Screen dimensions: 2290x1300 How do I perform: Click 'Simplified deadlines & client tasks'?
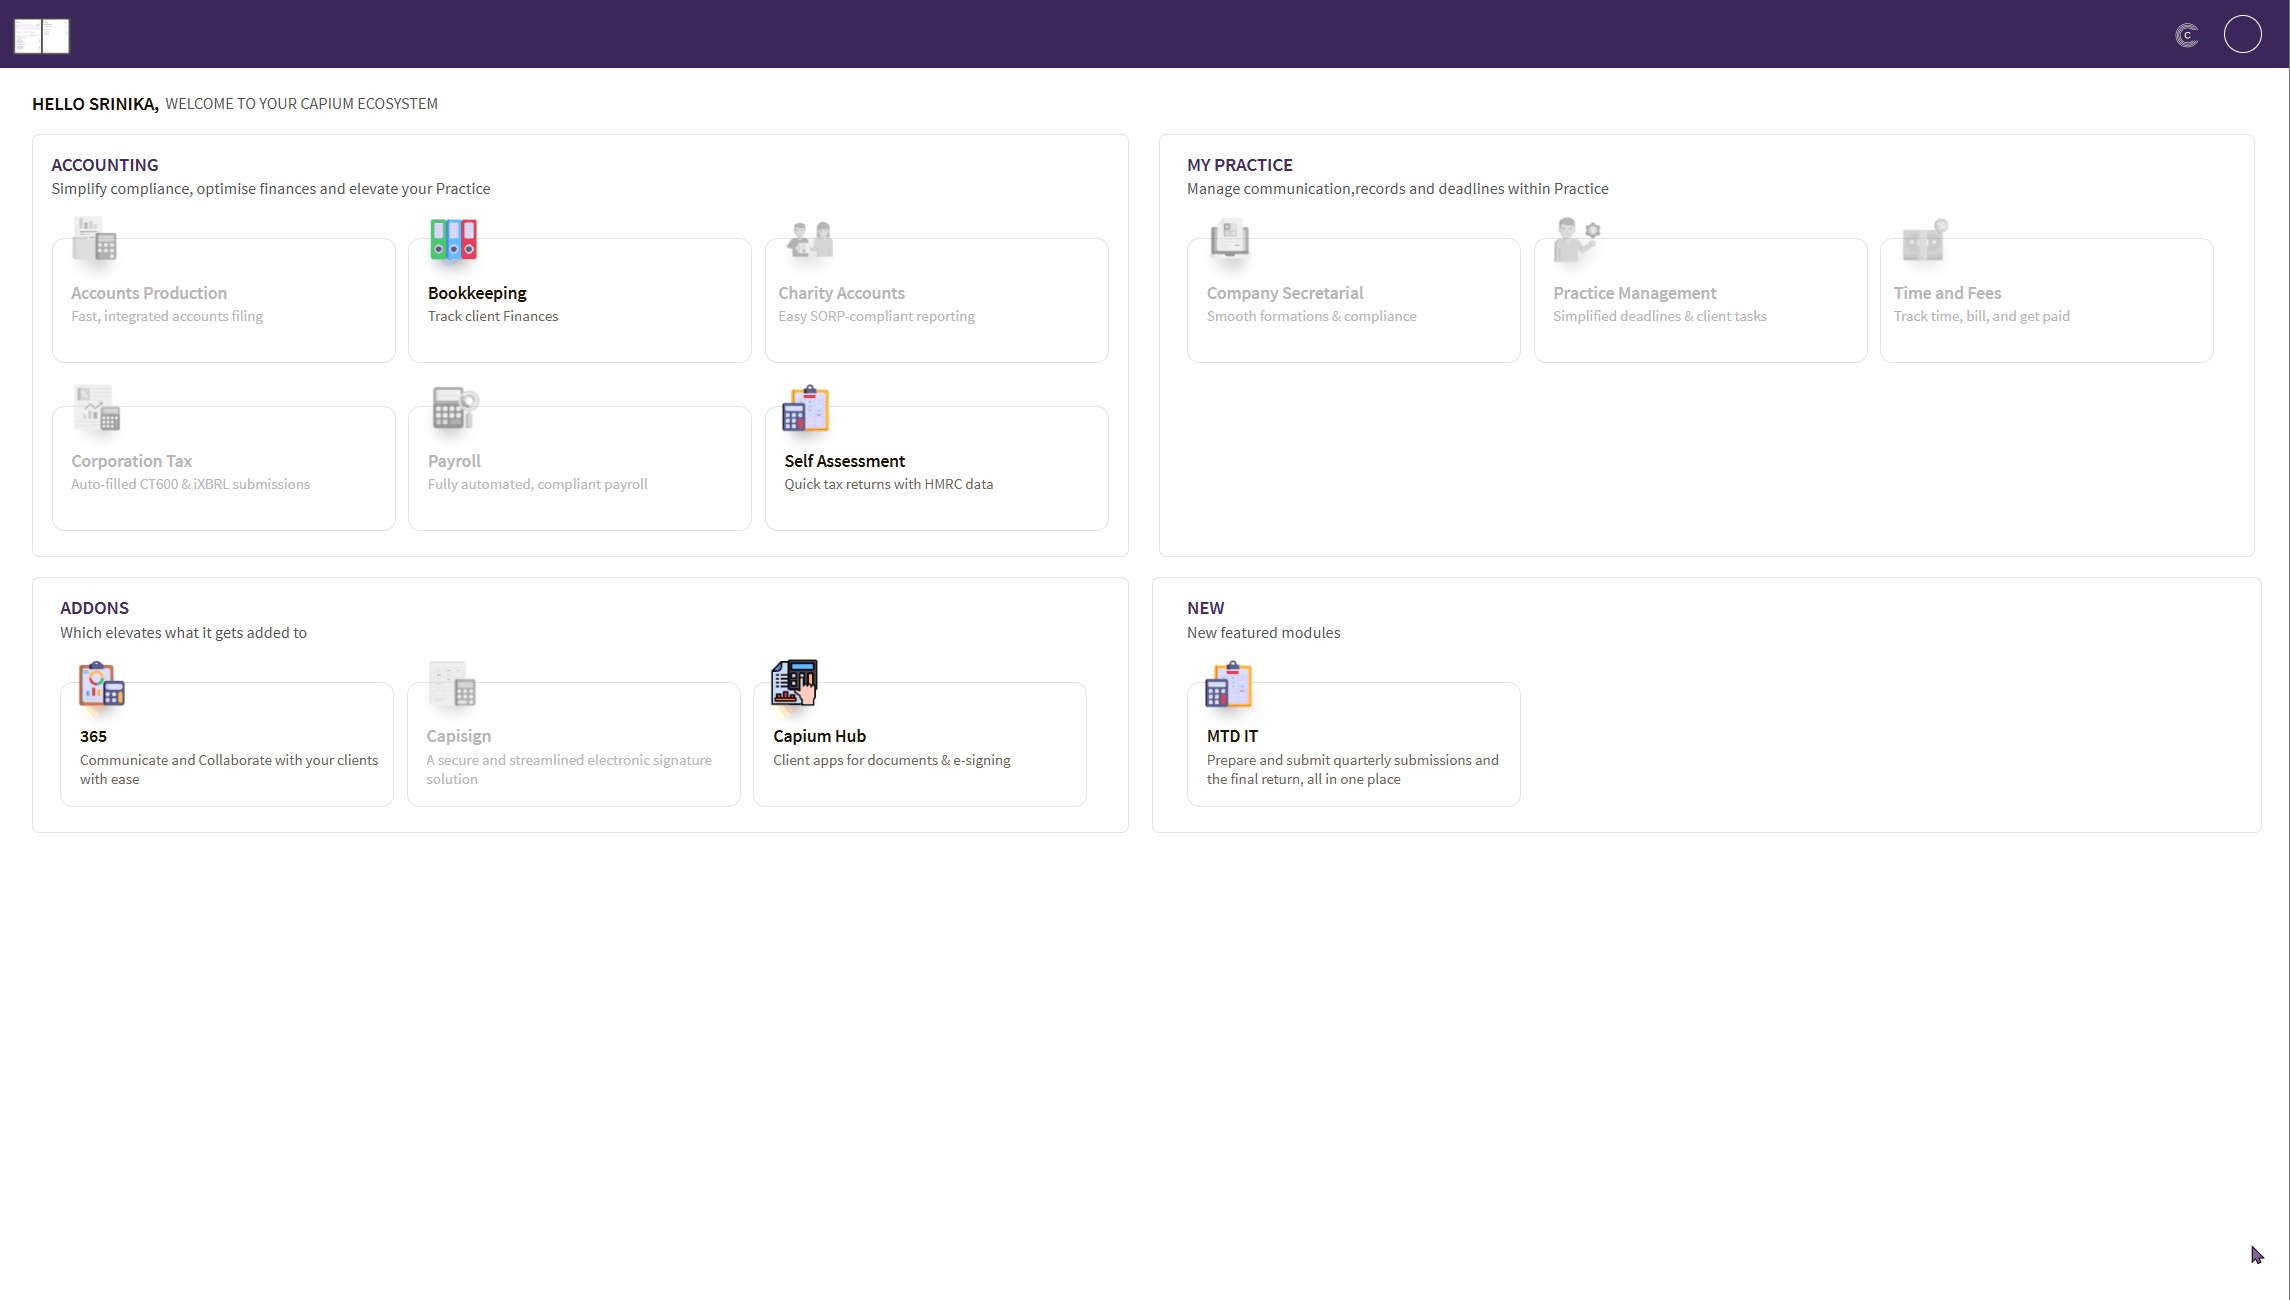1660,316
